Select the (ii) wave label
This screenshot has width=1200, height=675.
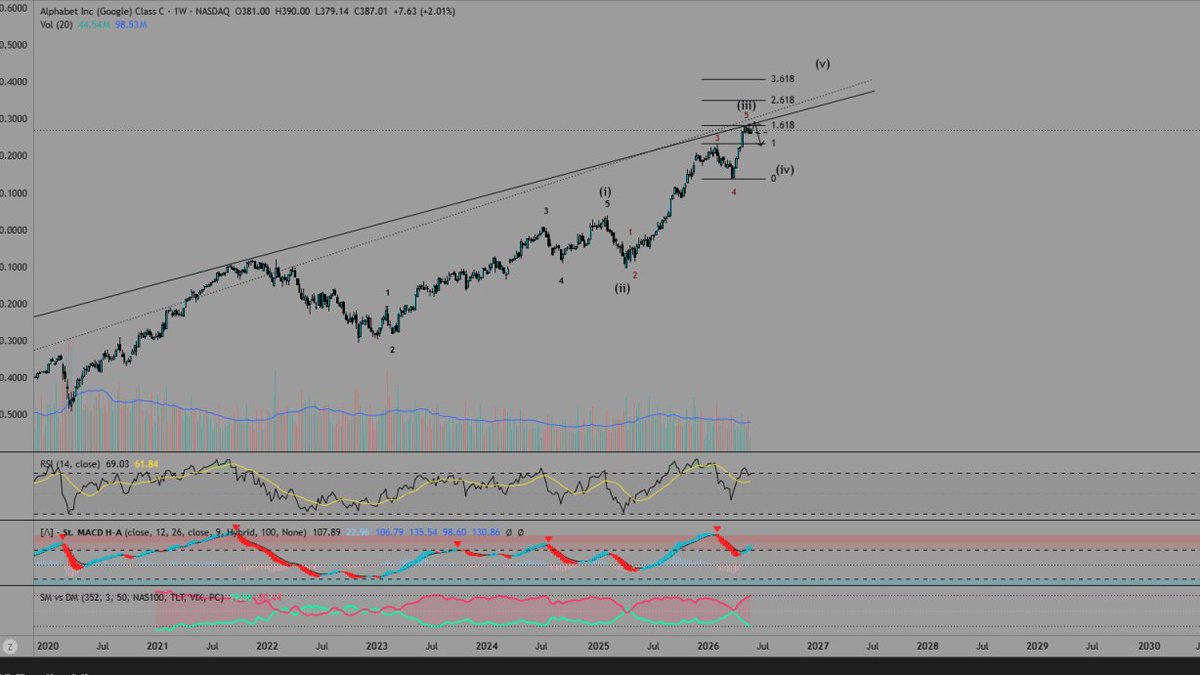tap(622, 288)
